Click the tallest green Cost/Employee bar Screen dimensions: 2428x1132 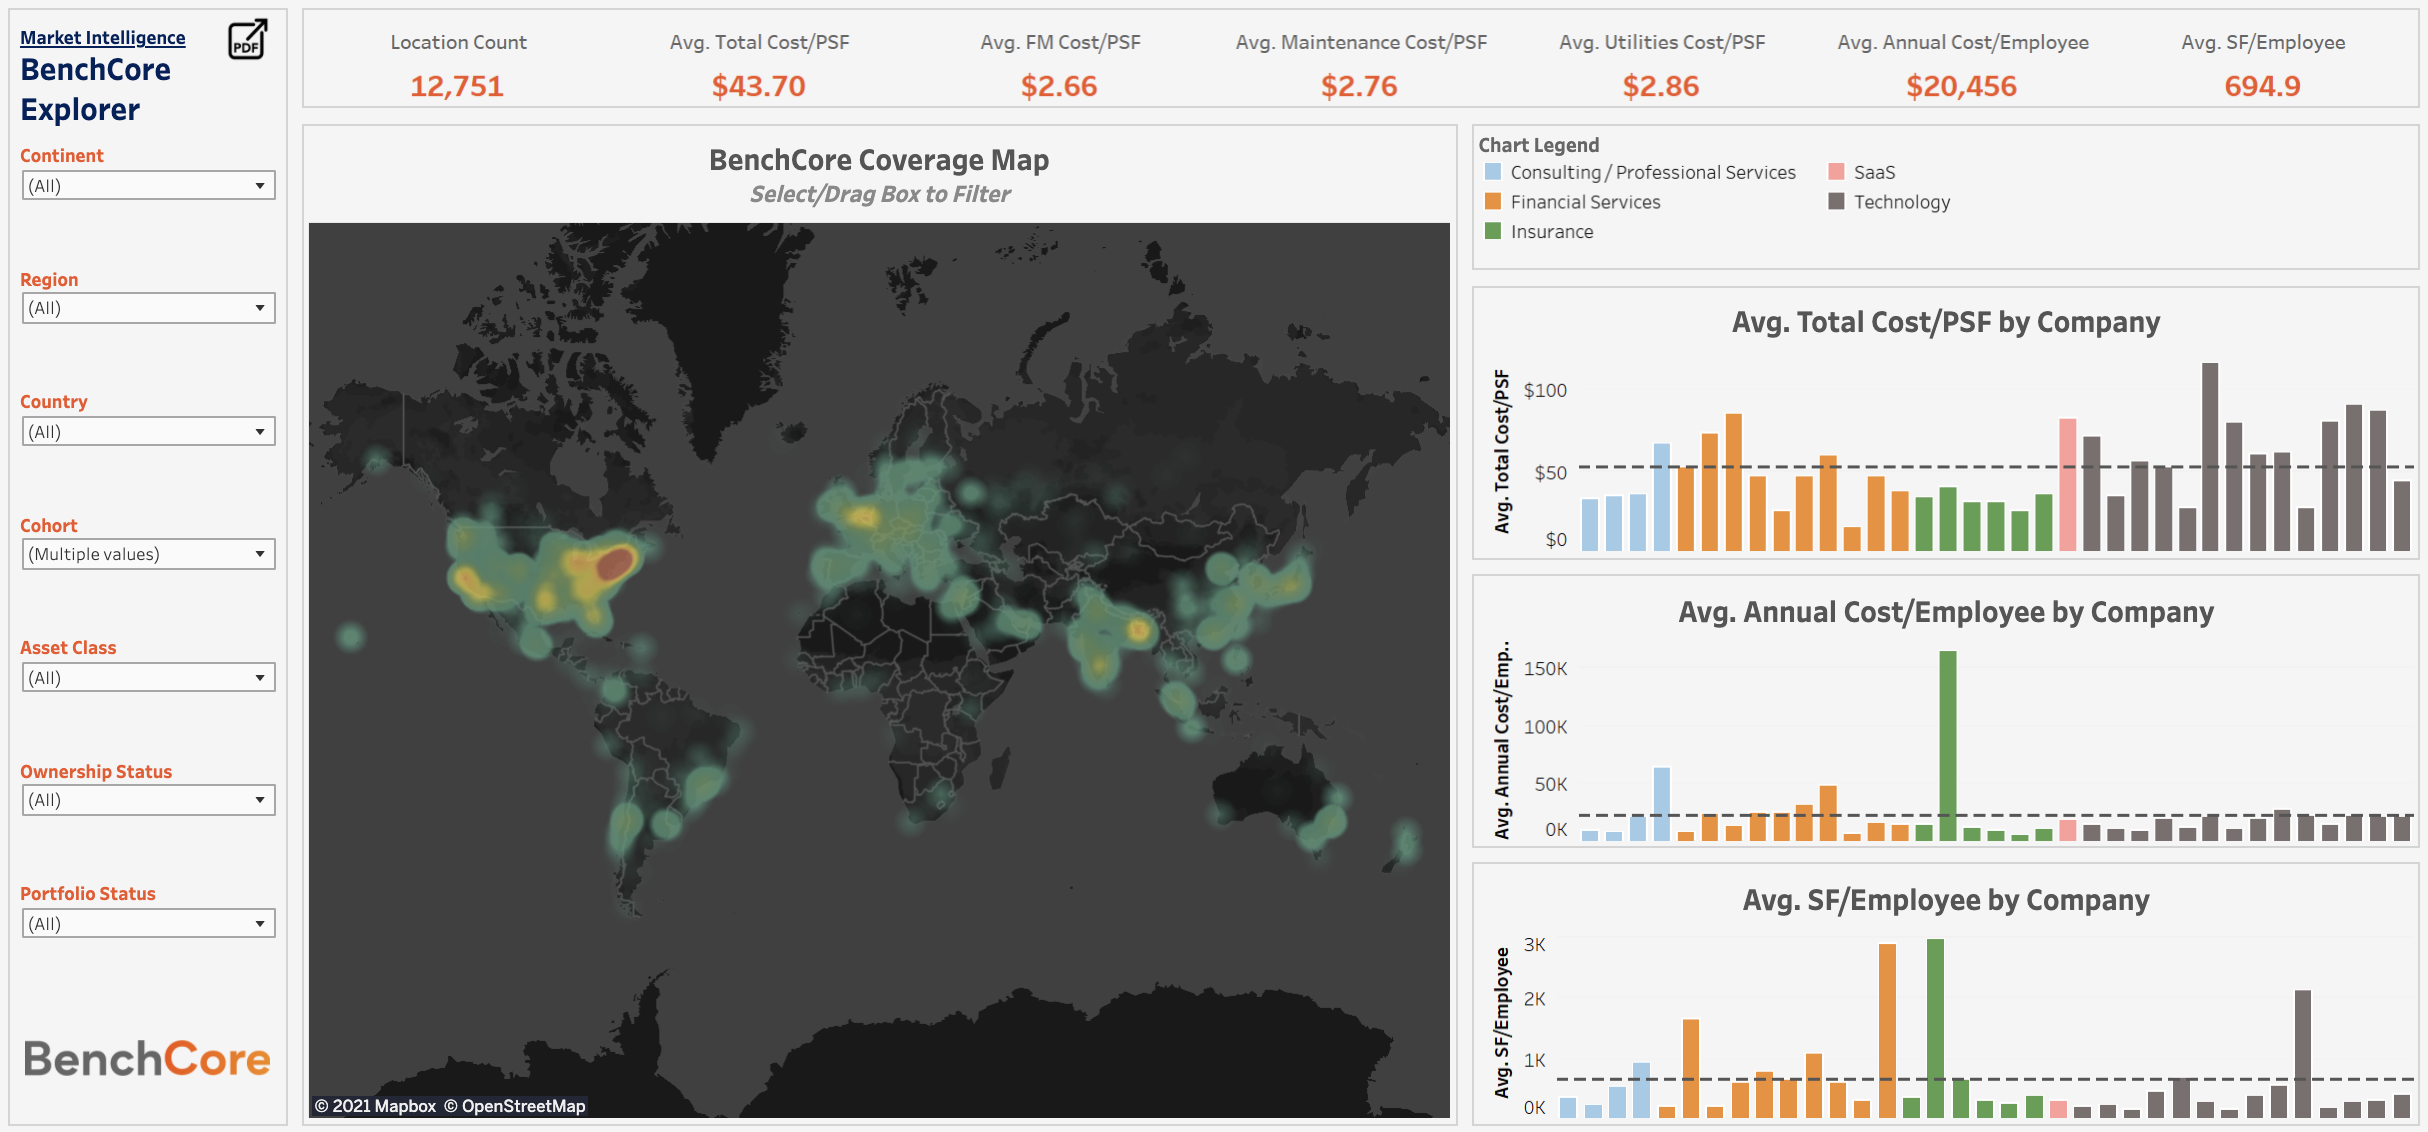(x=1947, y=745)
